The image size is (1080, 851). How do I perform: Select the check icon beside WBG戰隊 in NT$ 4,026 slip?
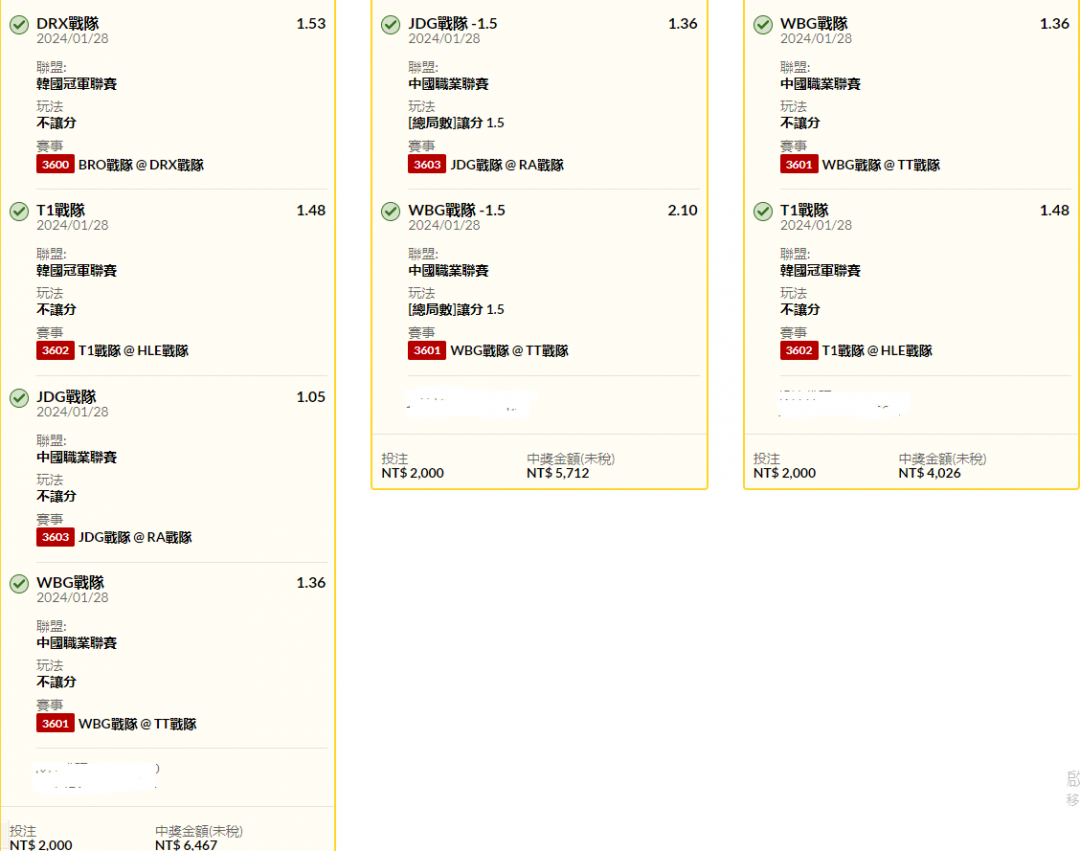pos(762,25)
